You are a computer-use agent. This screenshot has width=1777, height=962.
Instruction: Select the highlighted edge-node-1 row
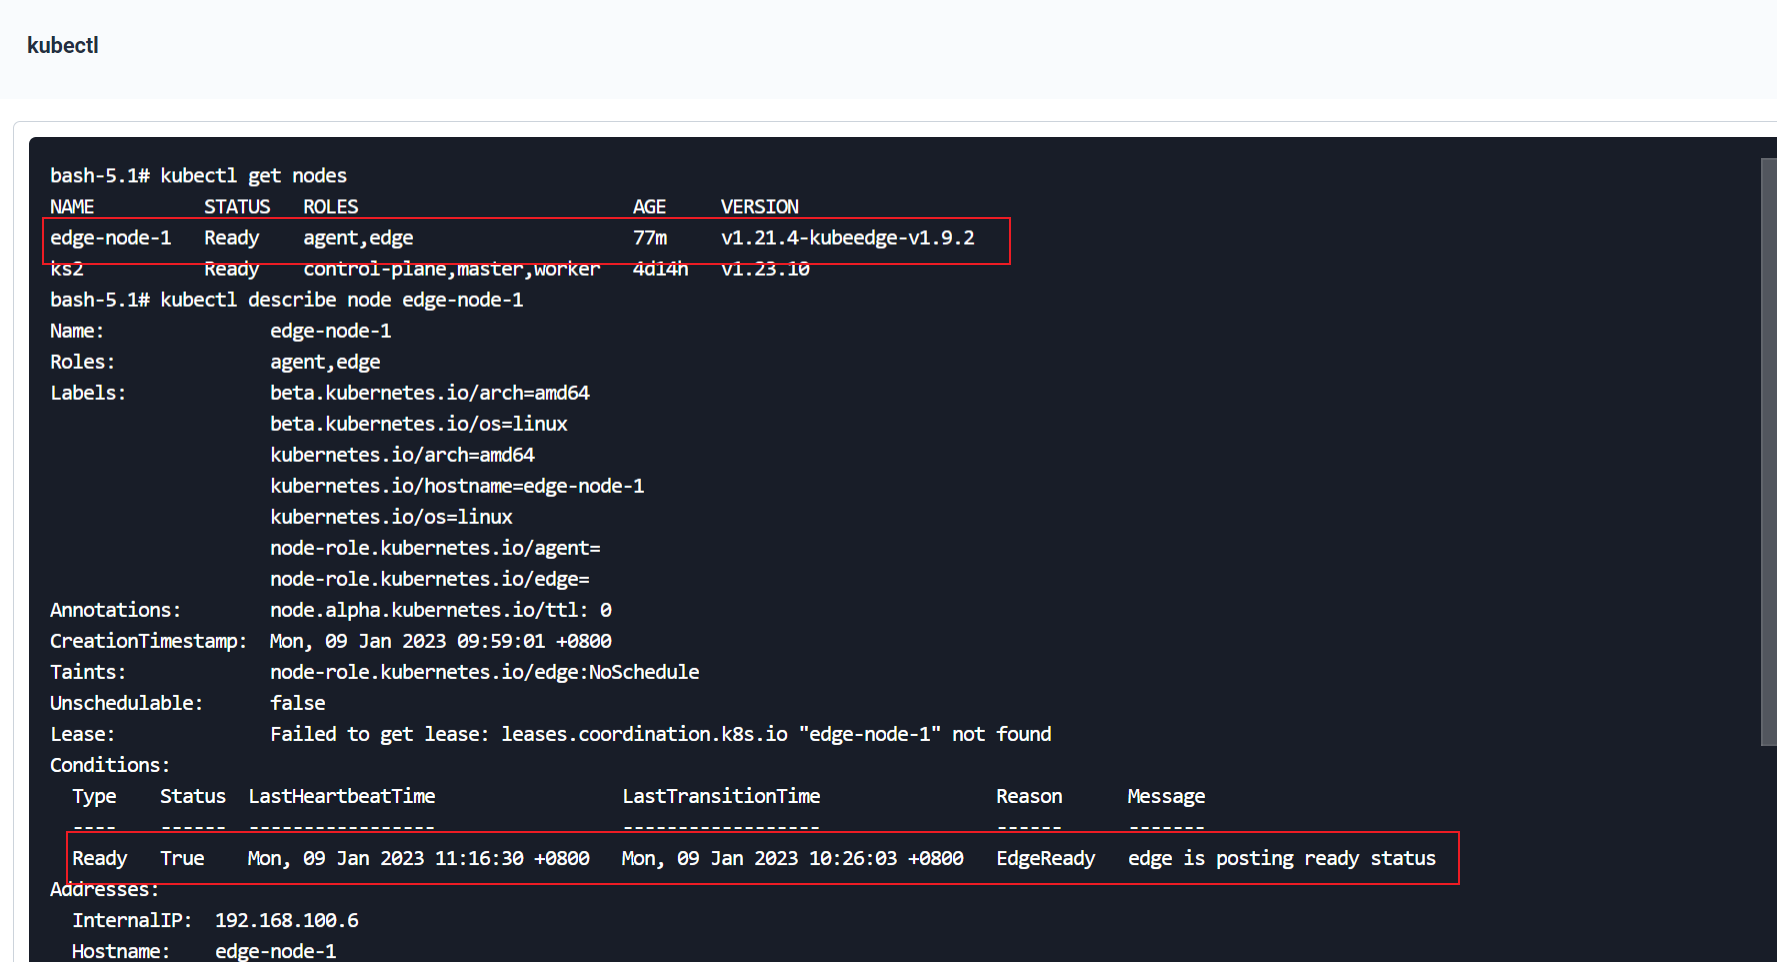tap(400, 238)
